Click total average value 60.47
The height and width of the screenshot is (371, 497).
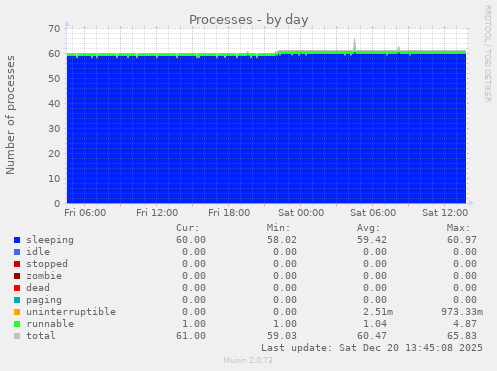(372, 336)
